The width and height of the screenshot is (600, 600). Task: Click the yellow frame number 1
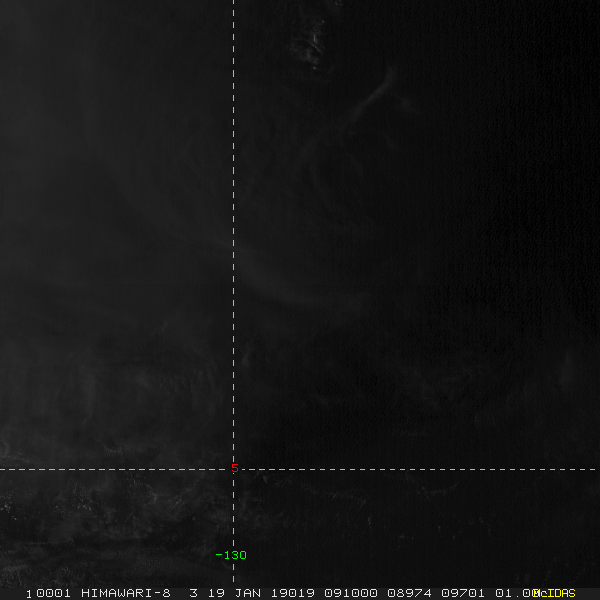point(29,594)
